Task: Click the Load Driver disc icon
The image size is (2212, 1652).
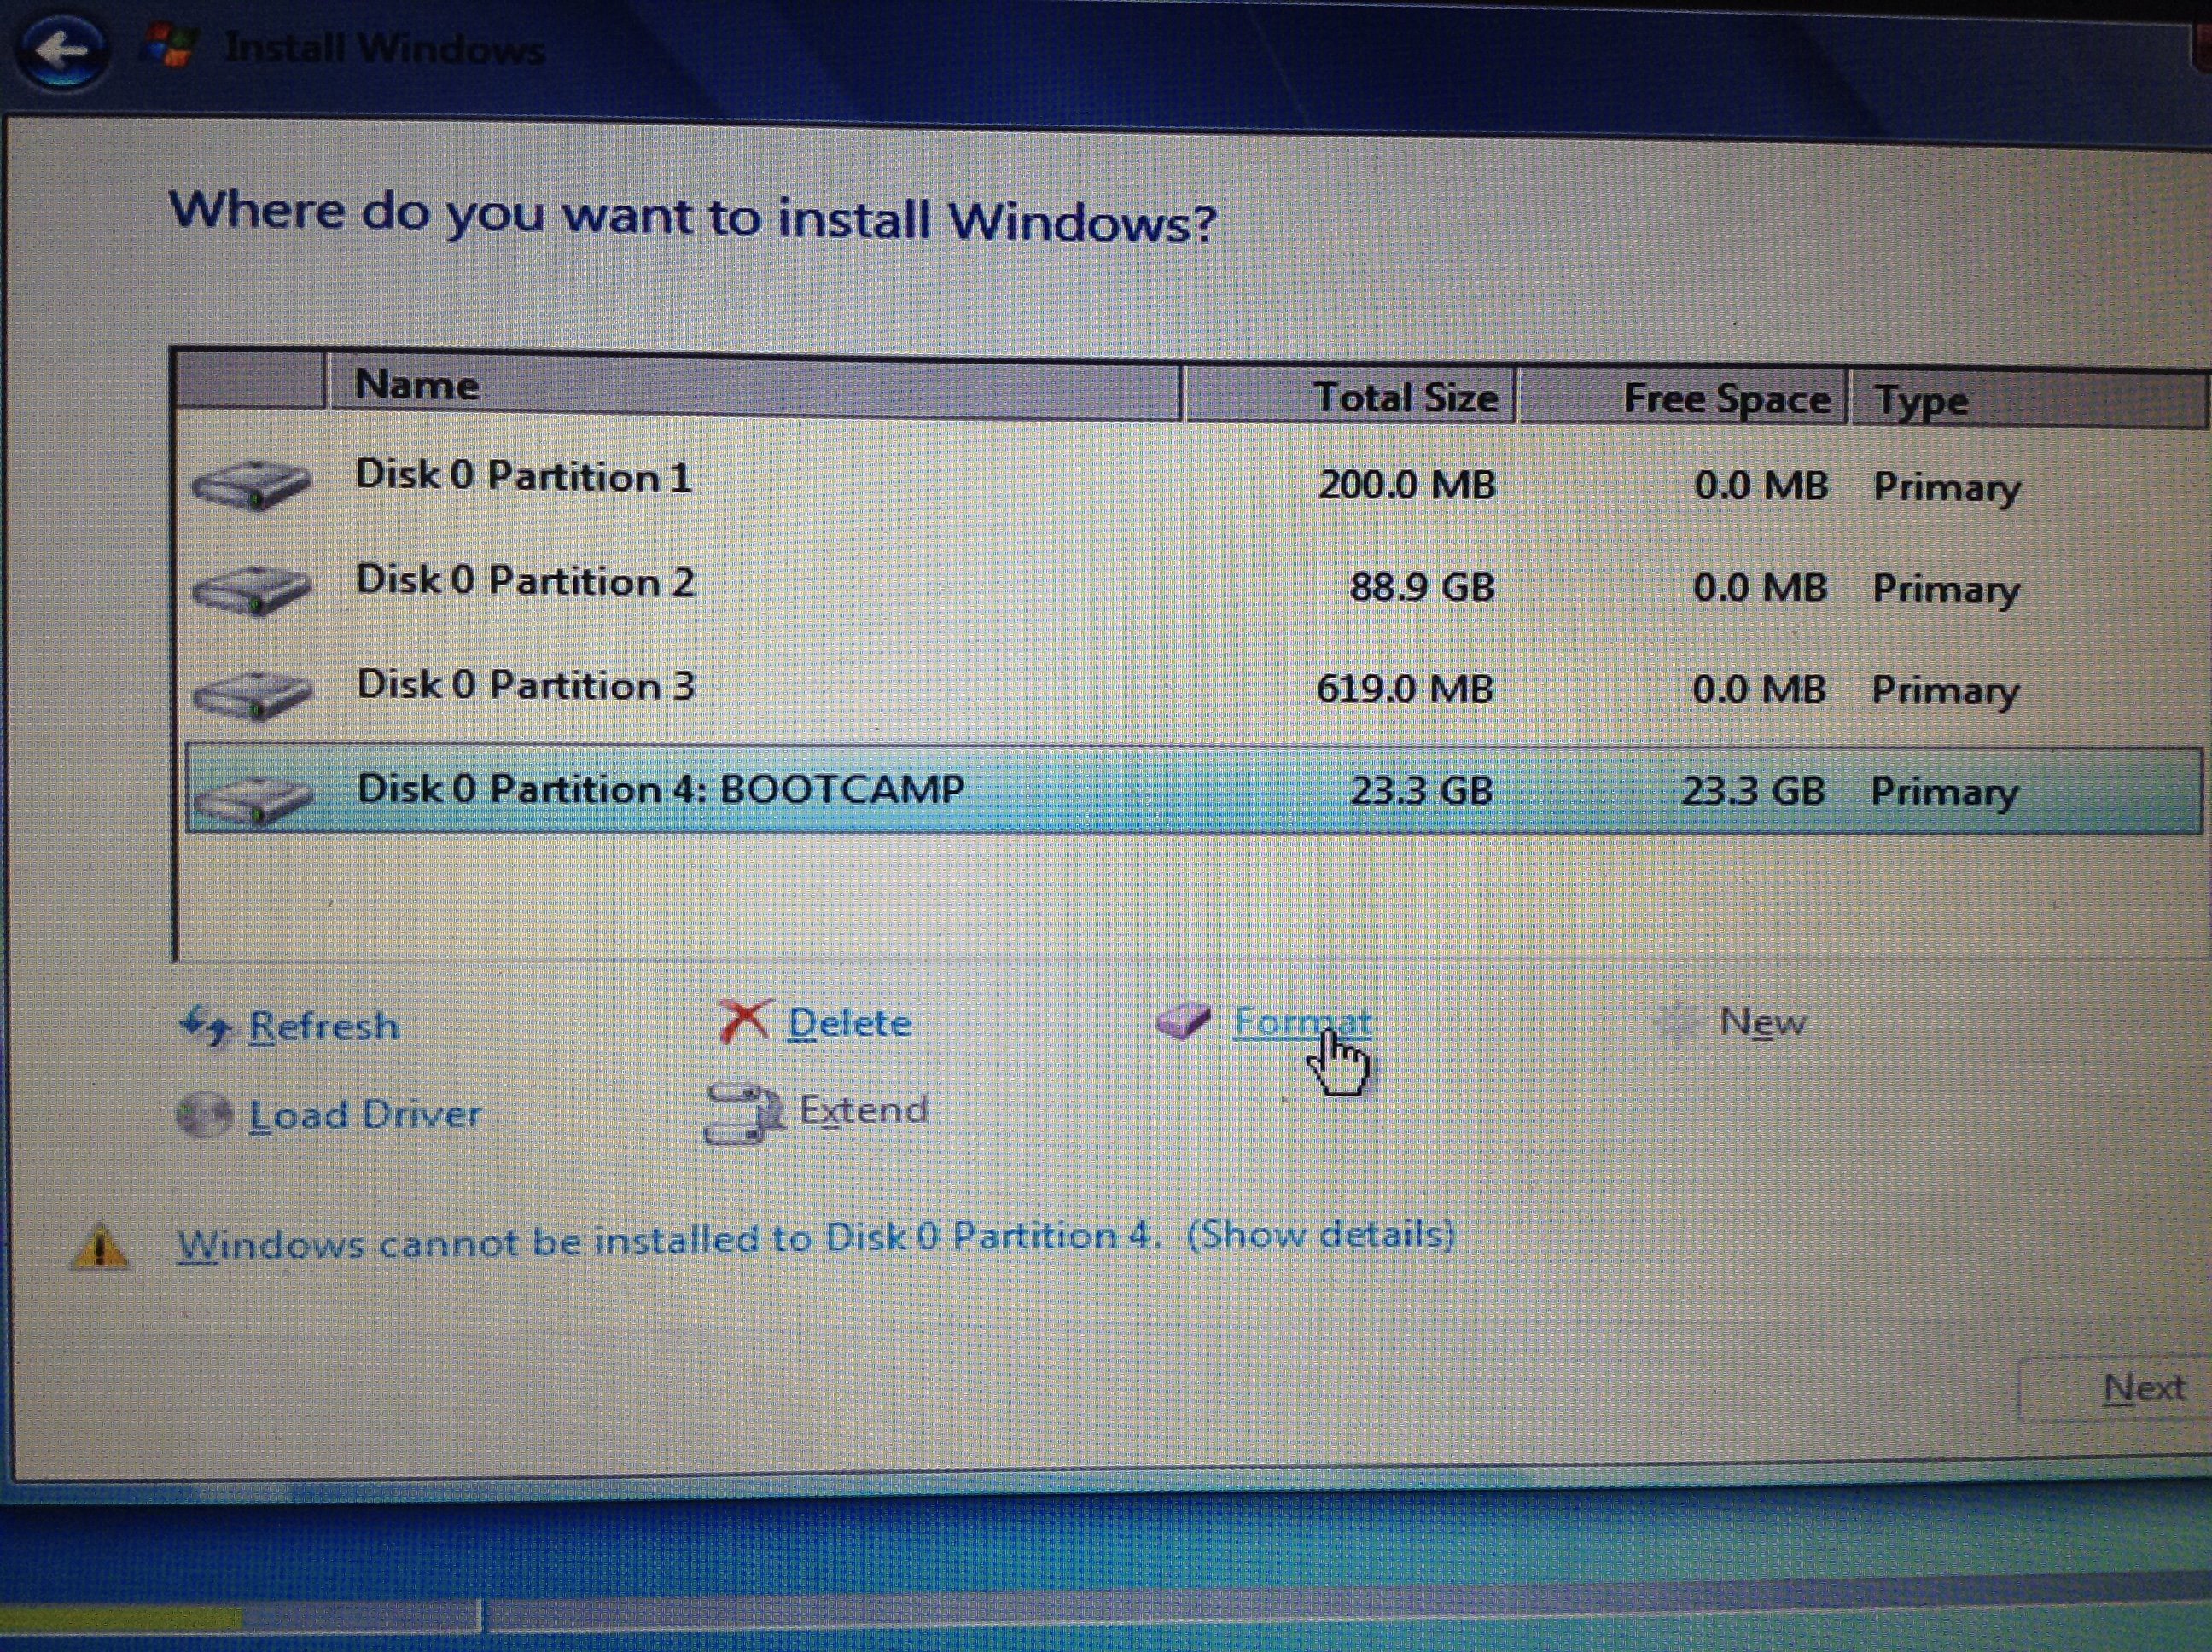Action: (x=204, y=1115)
